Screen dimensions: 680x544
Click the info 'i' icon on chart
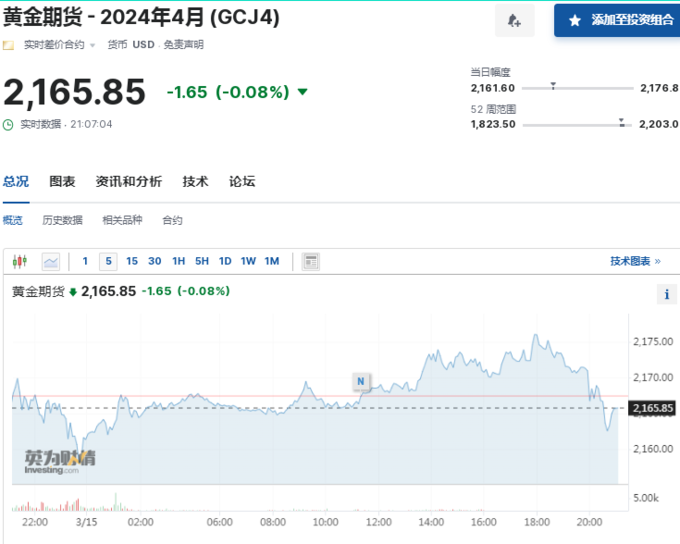pos(667,295)
